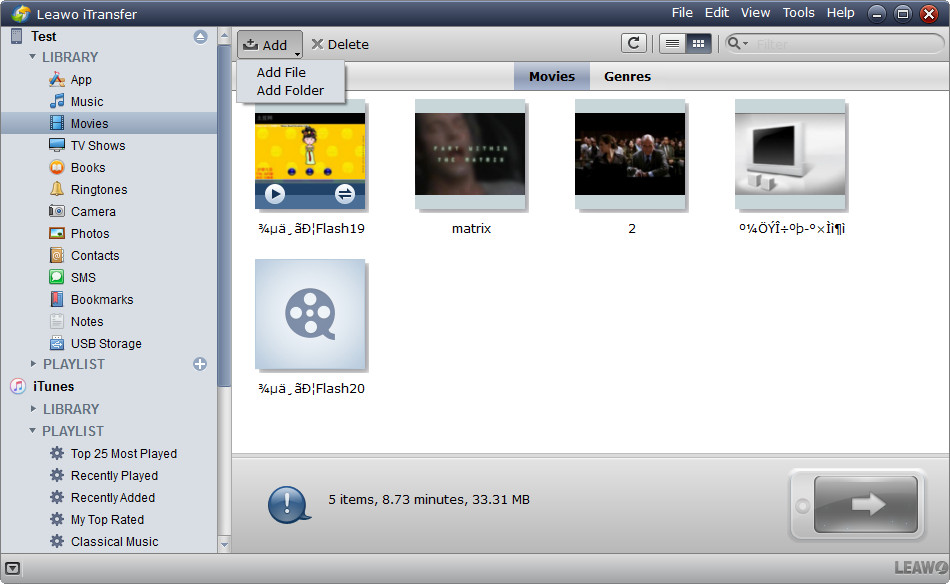The image size is (950, 584).
Task: Select the Music note icon
Action: tap(57, 101)
